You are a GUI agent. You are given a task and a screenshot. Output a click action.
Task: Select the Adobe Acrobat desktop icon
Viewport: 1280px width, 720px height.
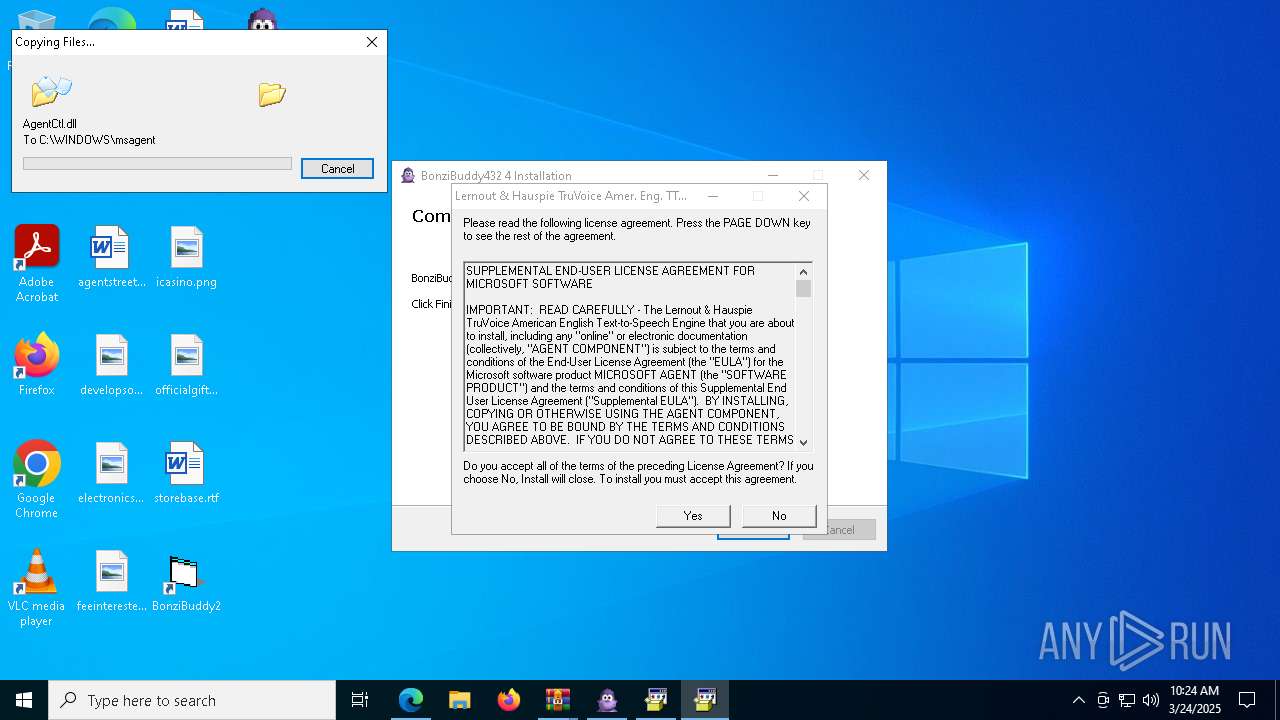37,264
